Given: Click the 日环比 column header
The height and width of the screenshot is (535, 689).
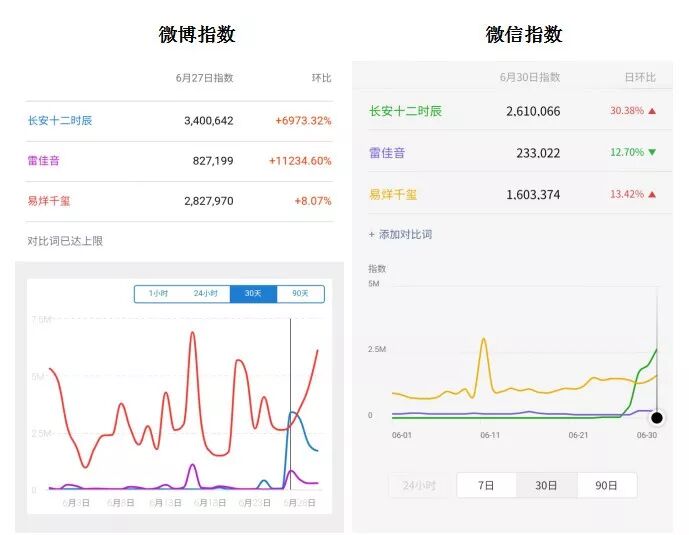Looking at the screenshot, I should [x=640, y=77].
